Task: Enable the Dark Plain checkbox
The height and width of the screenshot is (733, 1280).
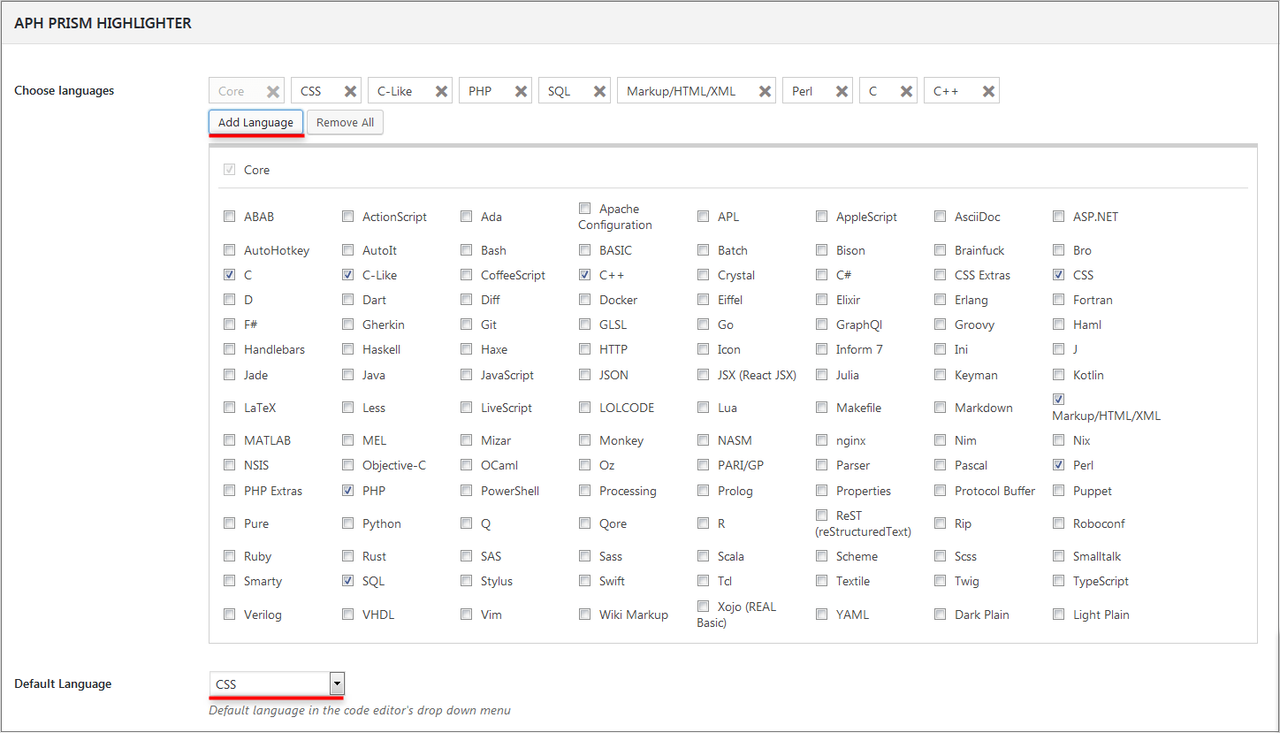Action: tap(941, 614)
